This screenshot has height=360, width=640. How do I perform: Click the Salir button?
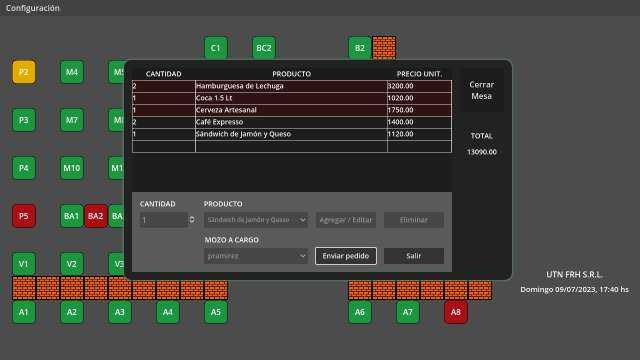(413, 256)
